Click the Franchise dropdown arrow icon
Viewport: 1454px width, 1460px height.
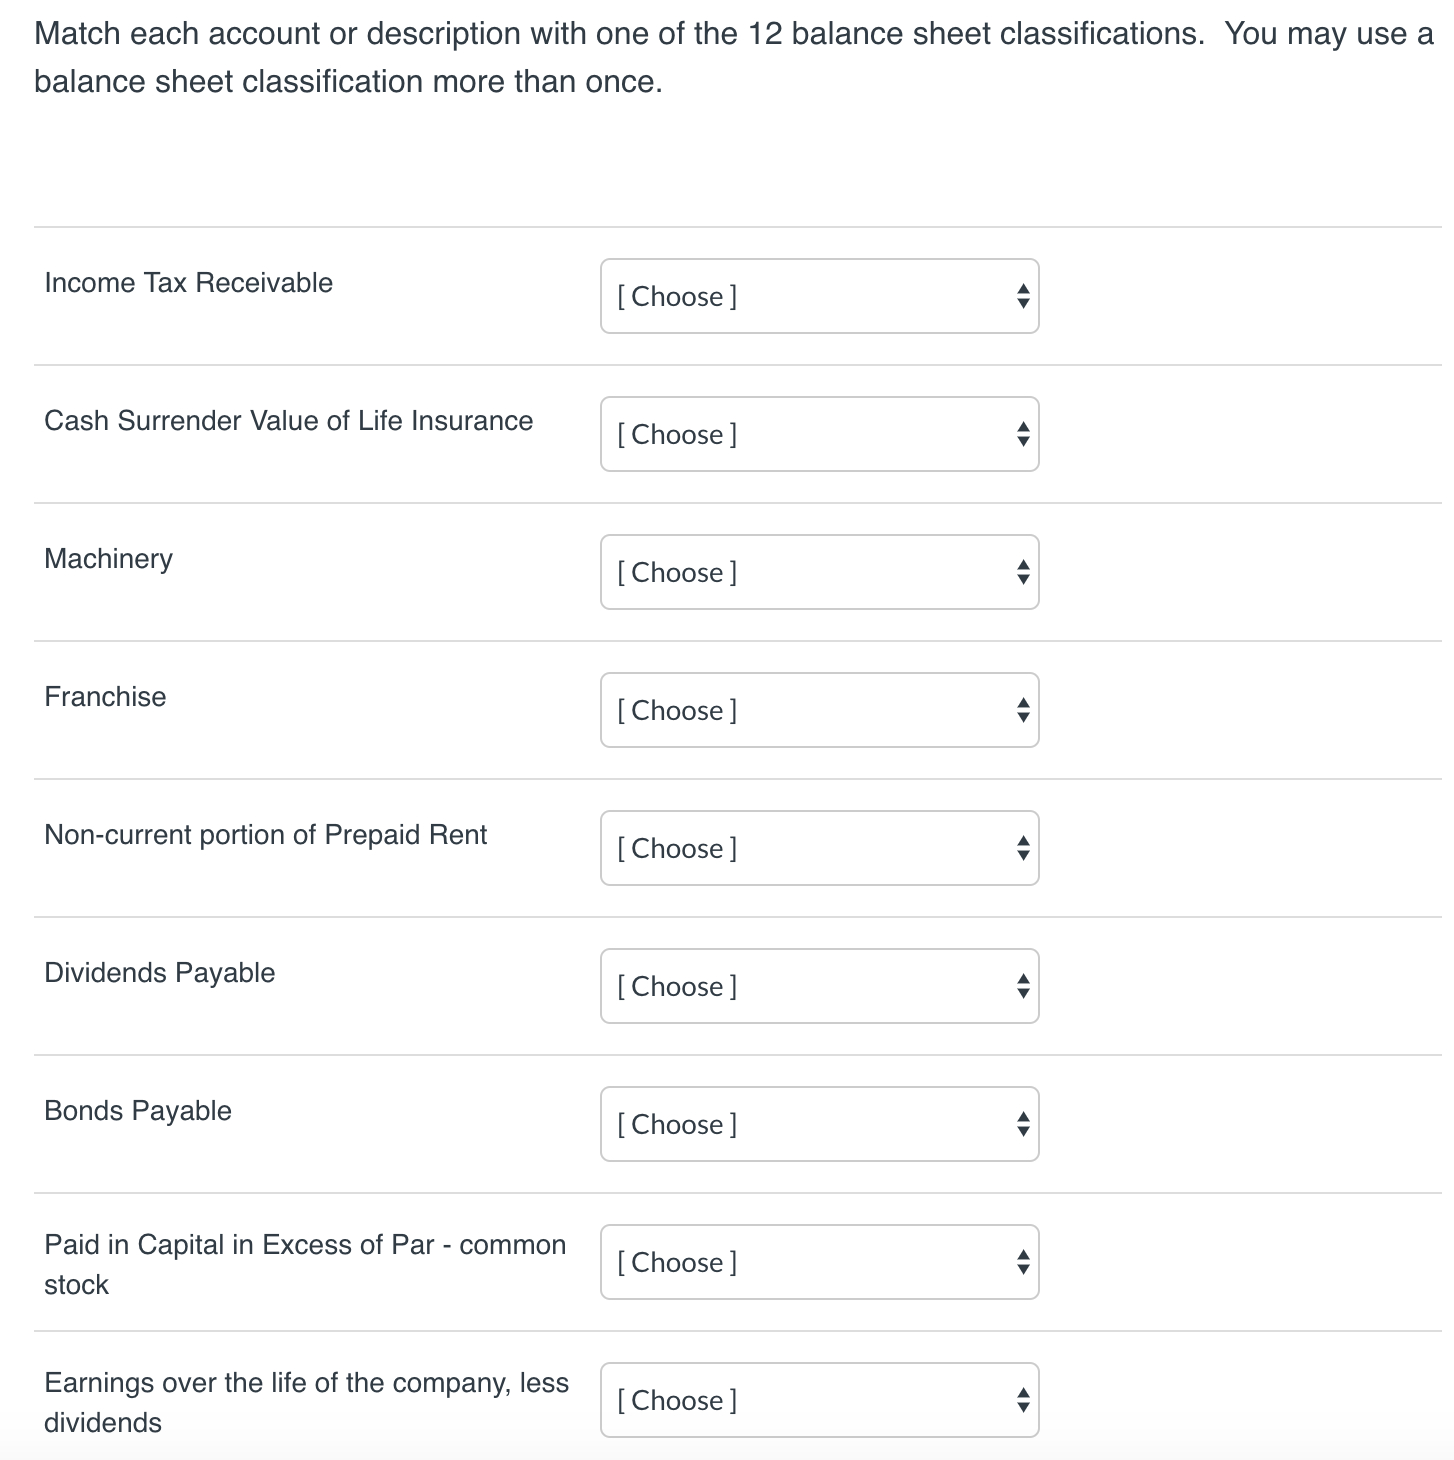(1023, 710)
